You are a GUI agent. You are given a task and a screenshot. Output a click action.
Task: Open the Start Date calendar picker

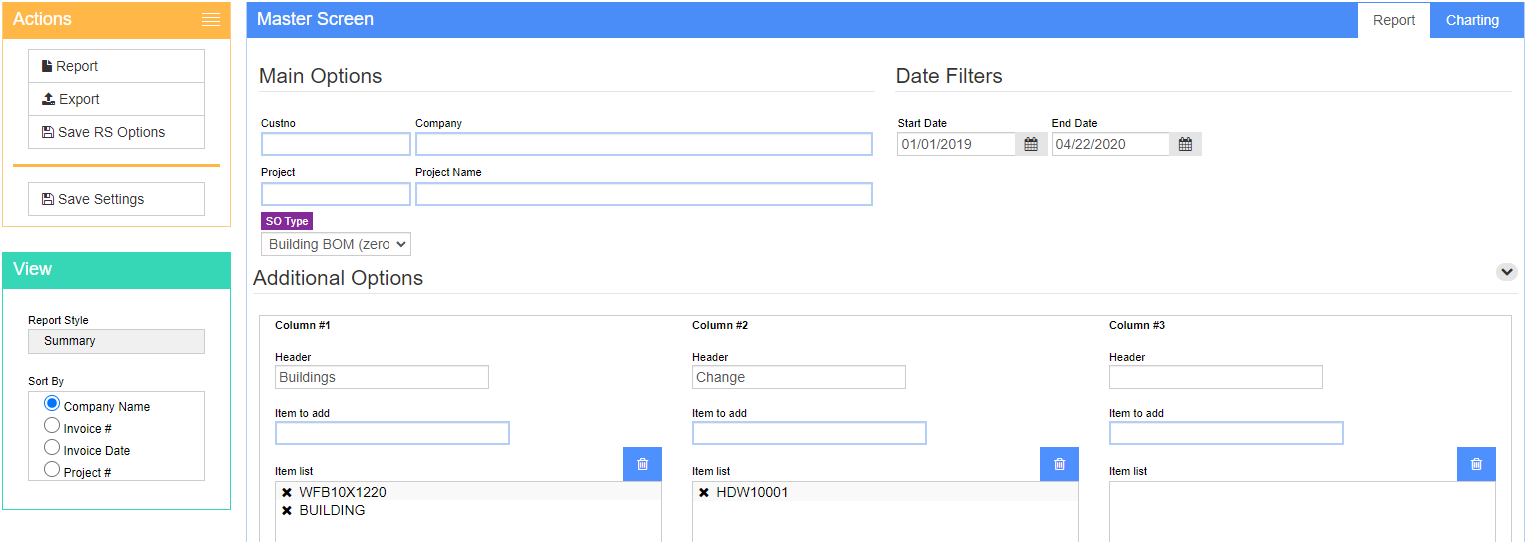tap(1031, 144)
